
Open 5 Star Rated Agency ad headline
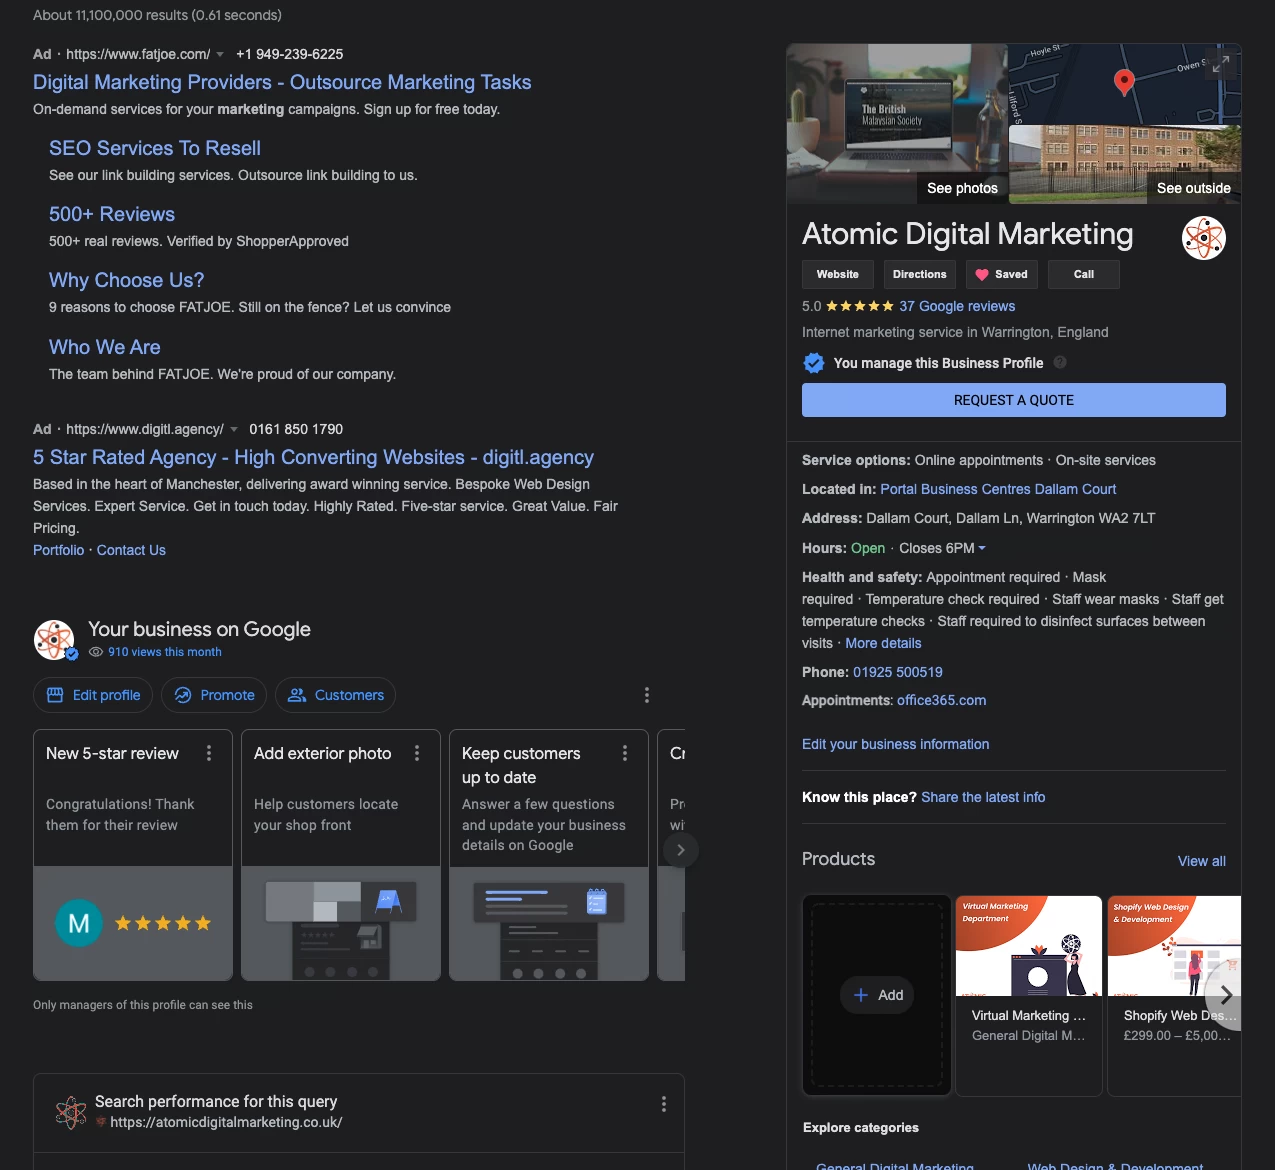point(313,457)
